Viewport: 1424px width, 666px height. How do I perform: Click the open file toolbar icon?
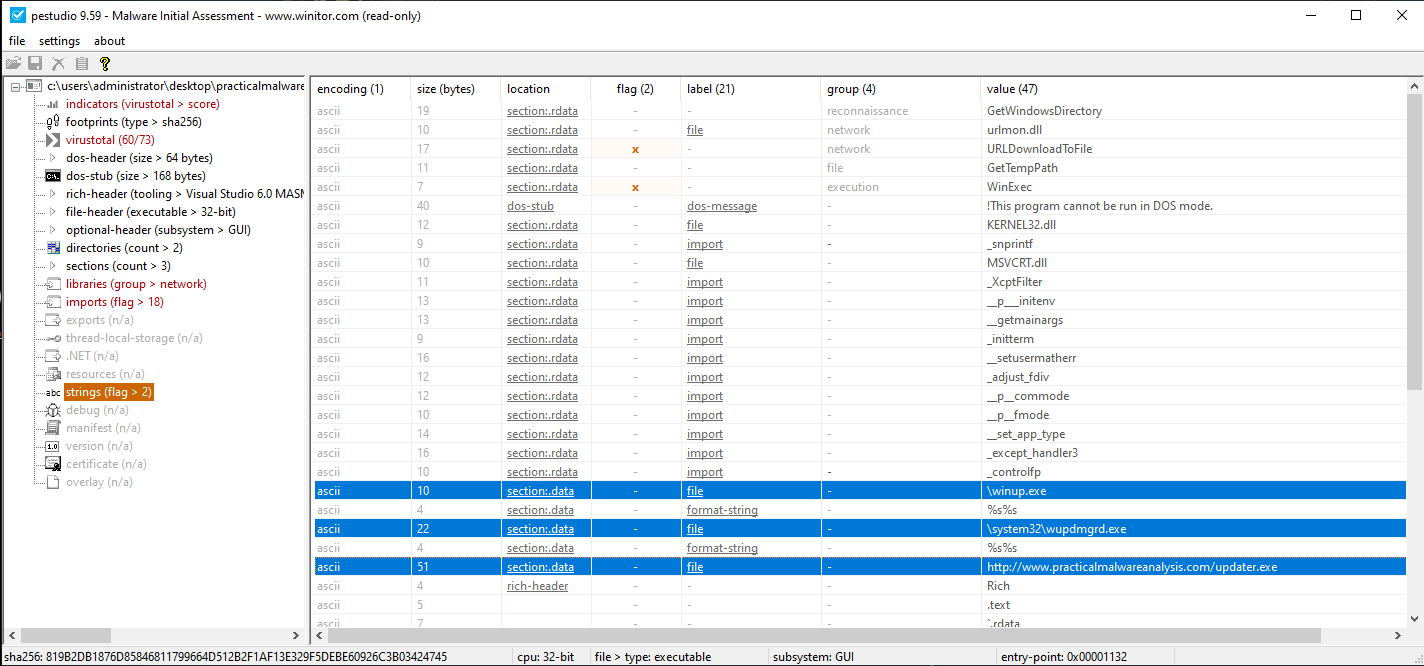click(14, 63)
